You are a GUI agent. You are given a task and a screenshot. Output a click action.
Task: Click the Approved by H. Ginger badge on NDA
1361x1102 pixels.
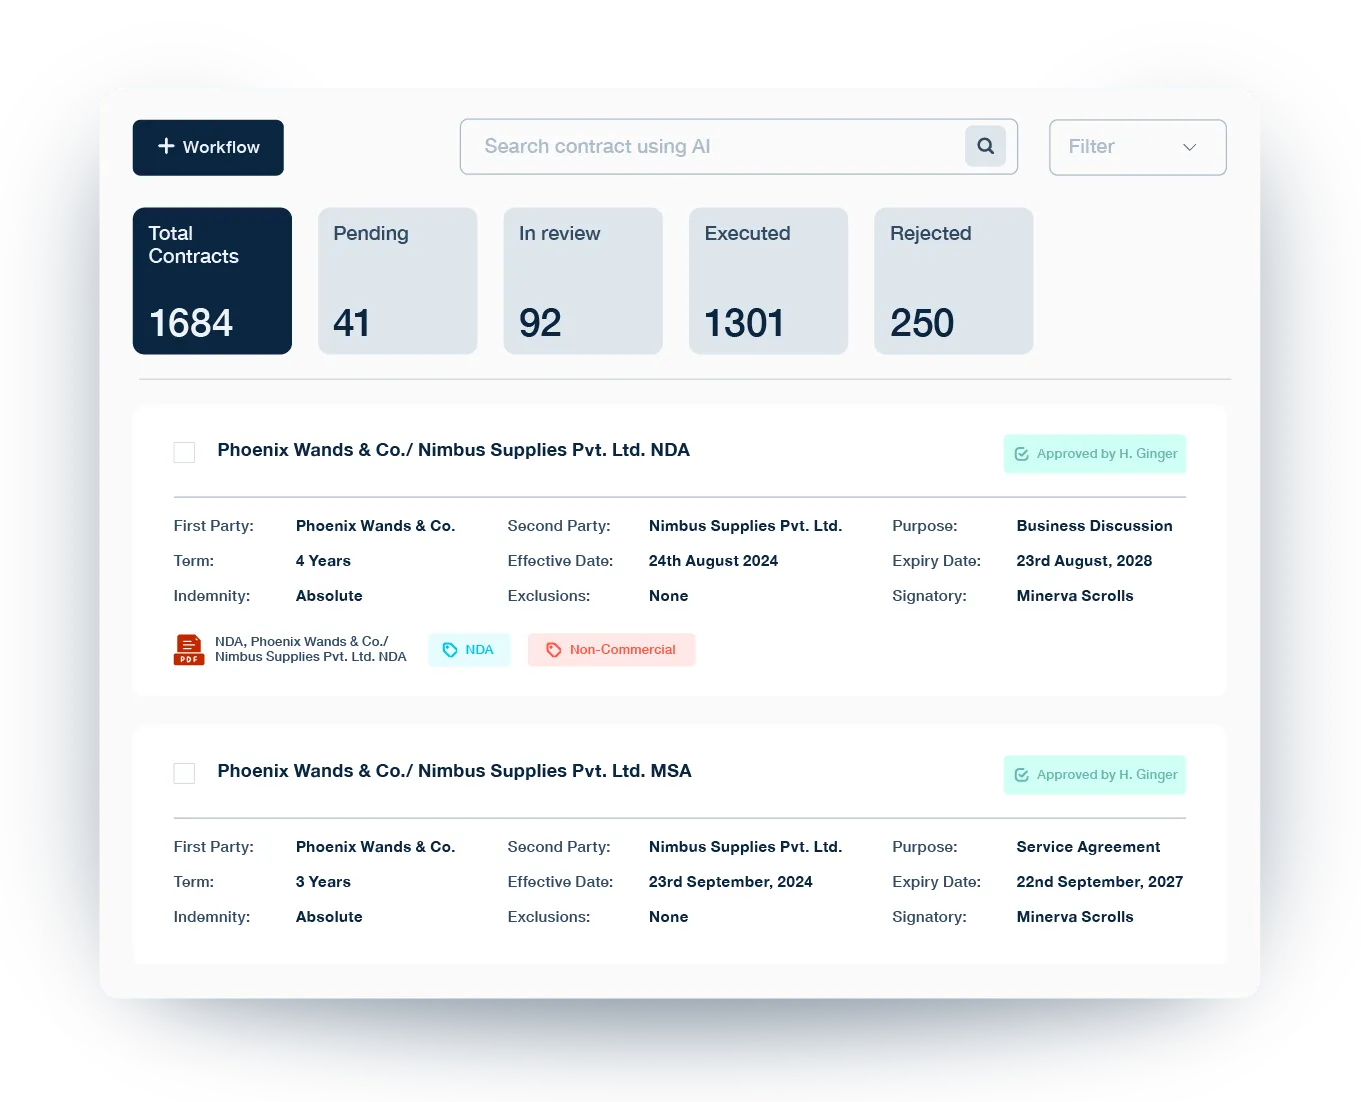[x=1094, y=453]
